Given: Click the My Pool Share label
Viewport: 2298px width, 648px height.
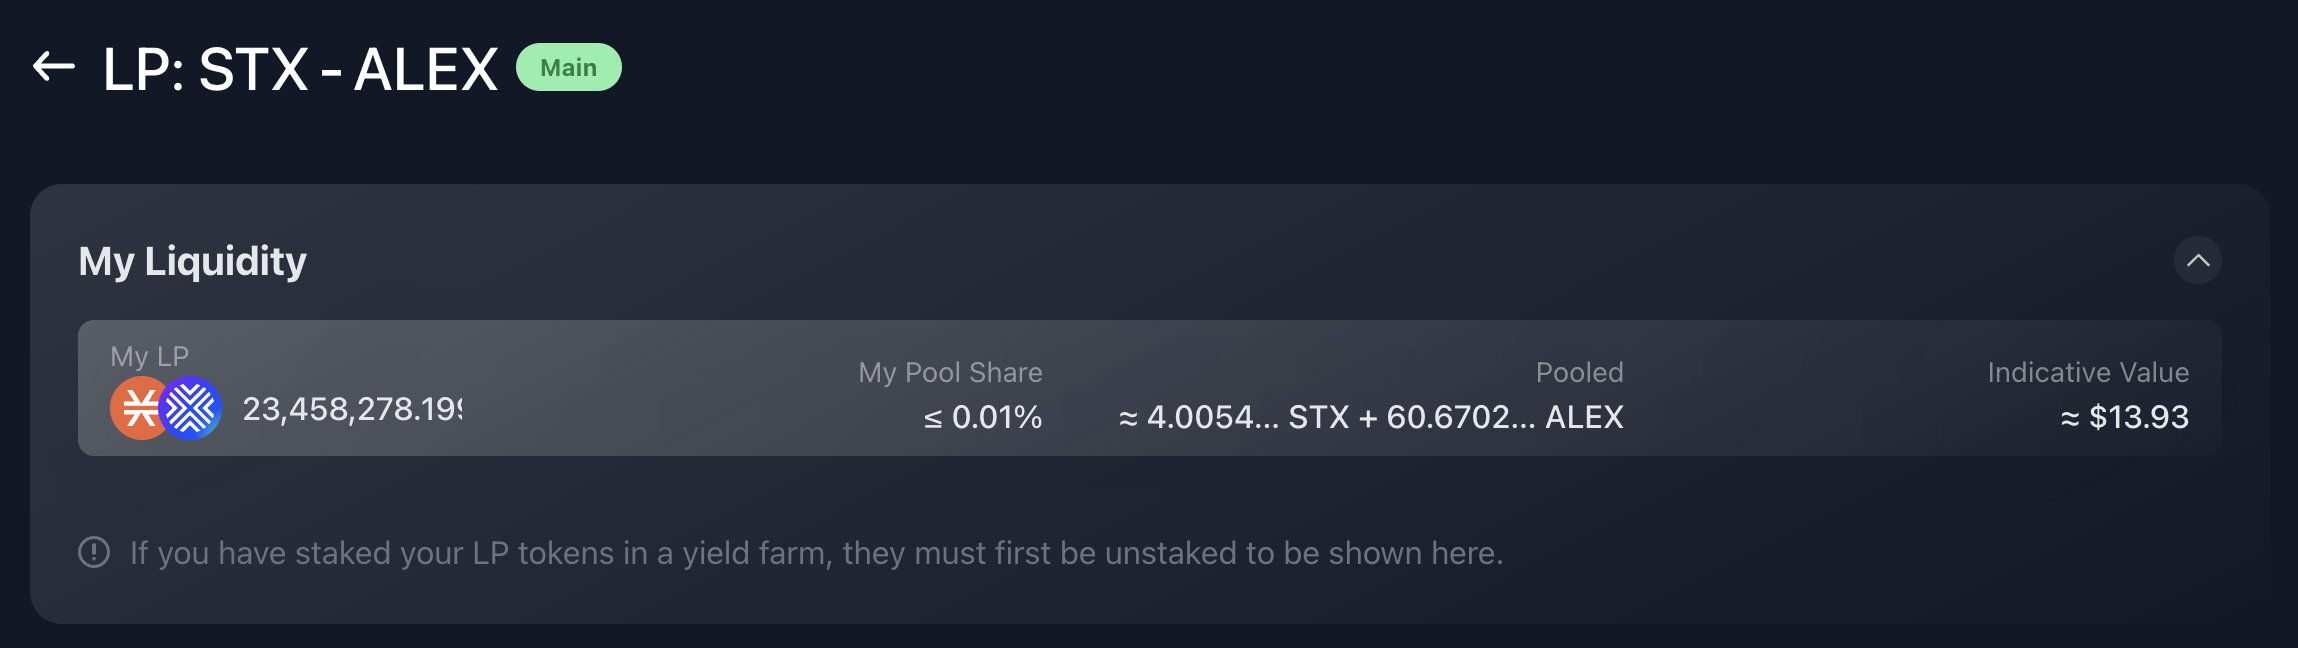Looking at the screenshot, I should click(x=950, y=372).
